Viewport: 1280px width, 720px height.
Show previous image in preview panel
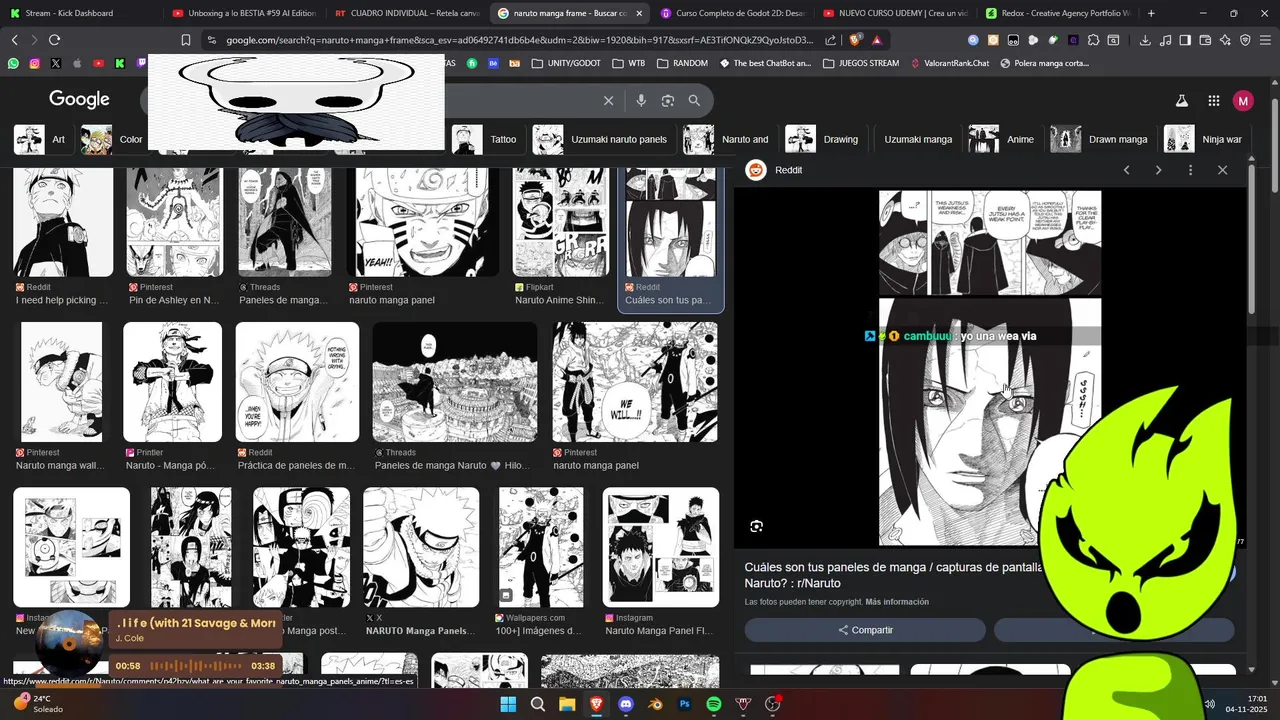coord(1126,170)
